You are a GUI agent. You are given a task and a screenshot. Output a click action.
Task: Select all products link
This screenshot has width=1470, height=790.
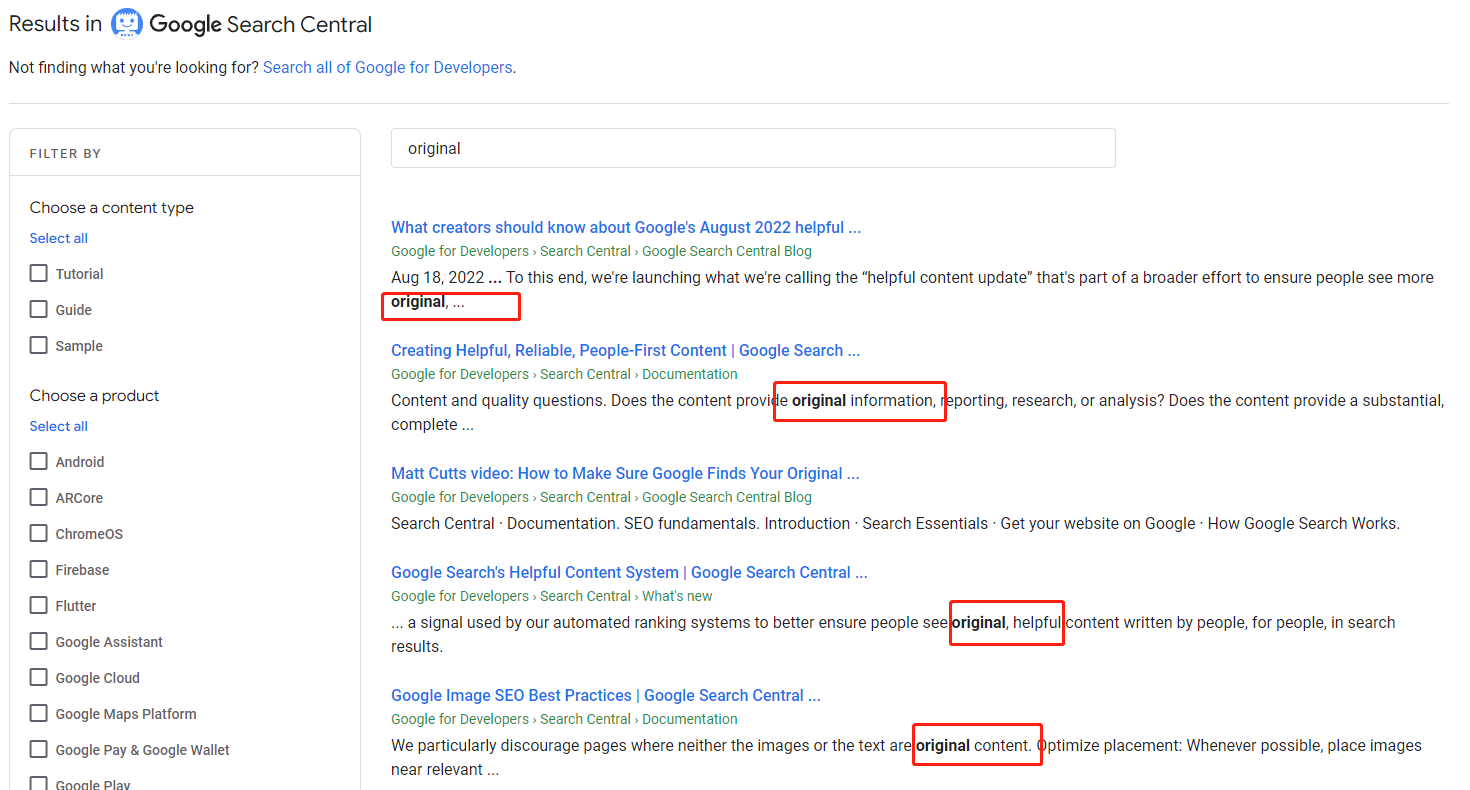point(58,426)
